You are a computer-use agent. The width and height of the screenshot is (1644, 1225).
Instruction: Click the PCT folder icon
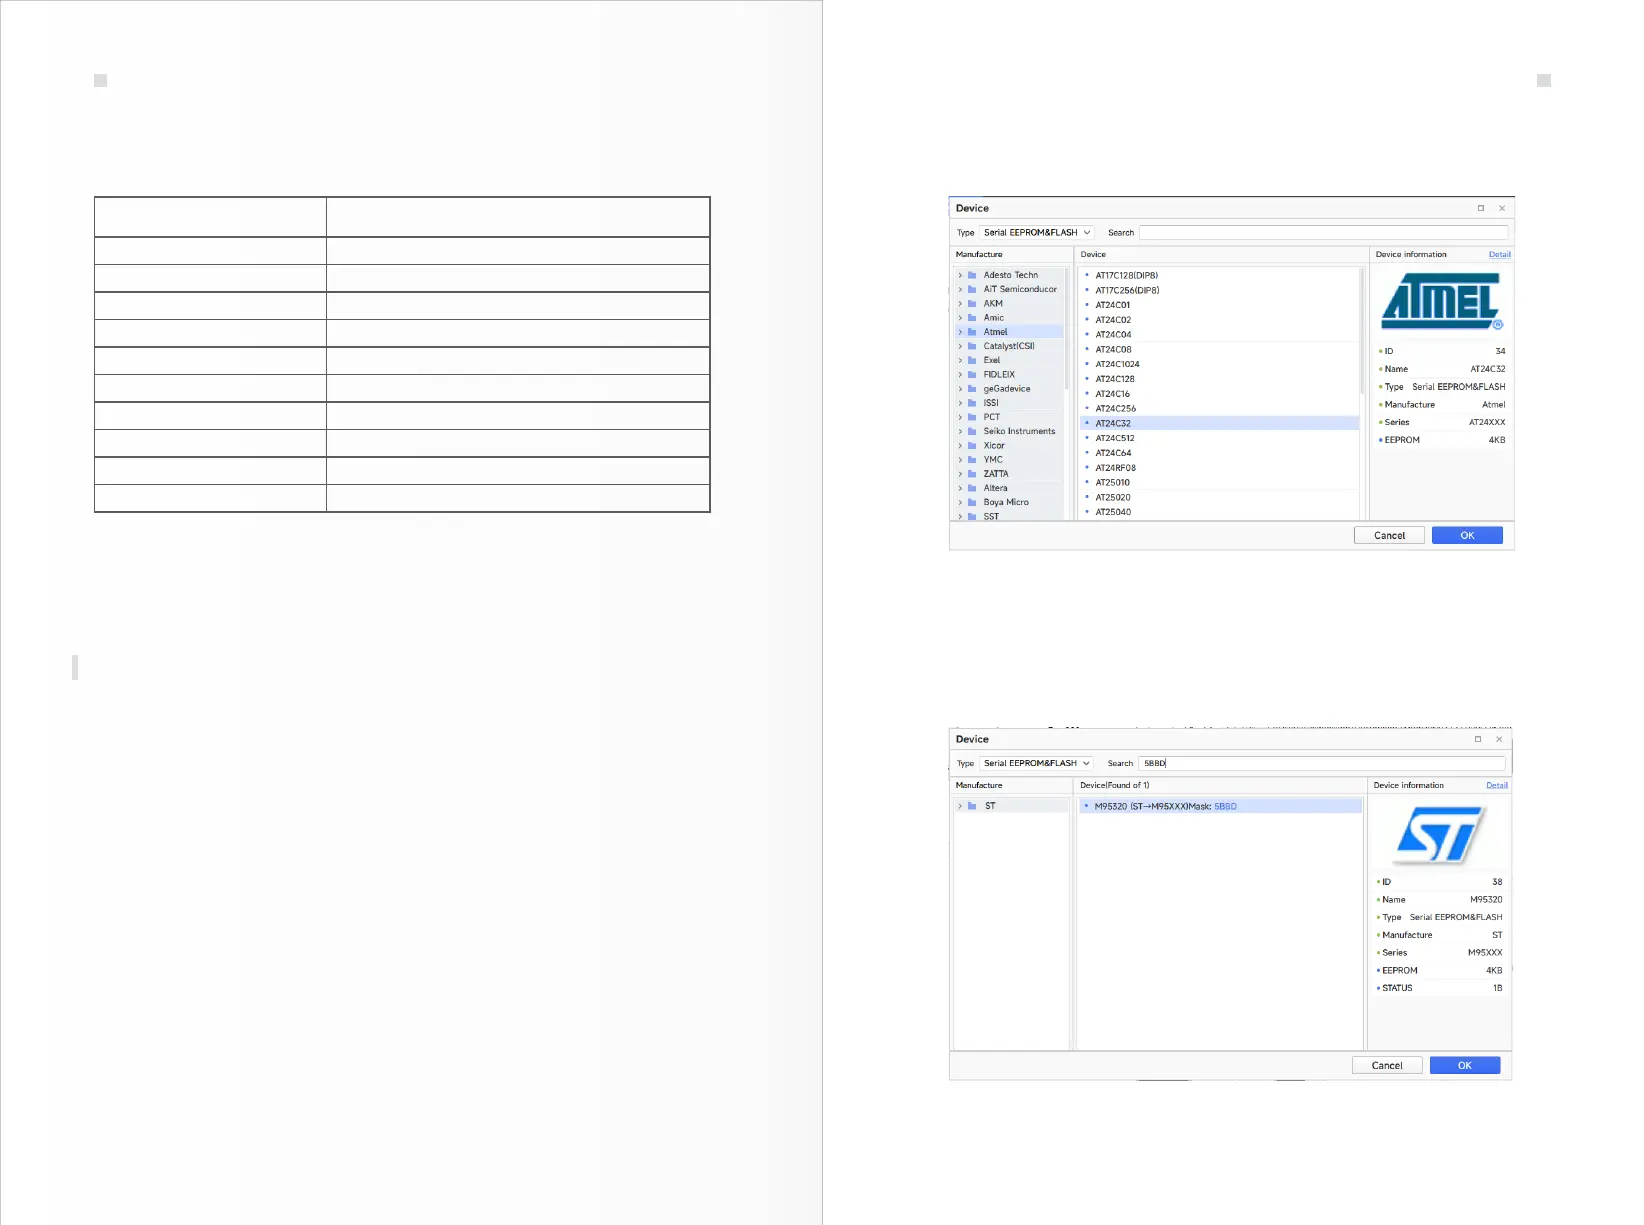click(x=971, y=417)
